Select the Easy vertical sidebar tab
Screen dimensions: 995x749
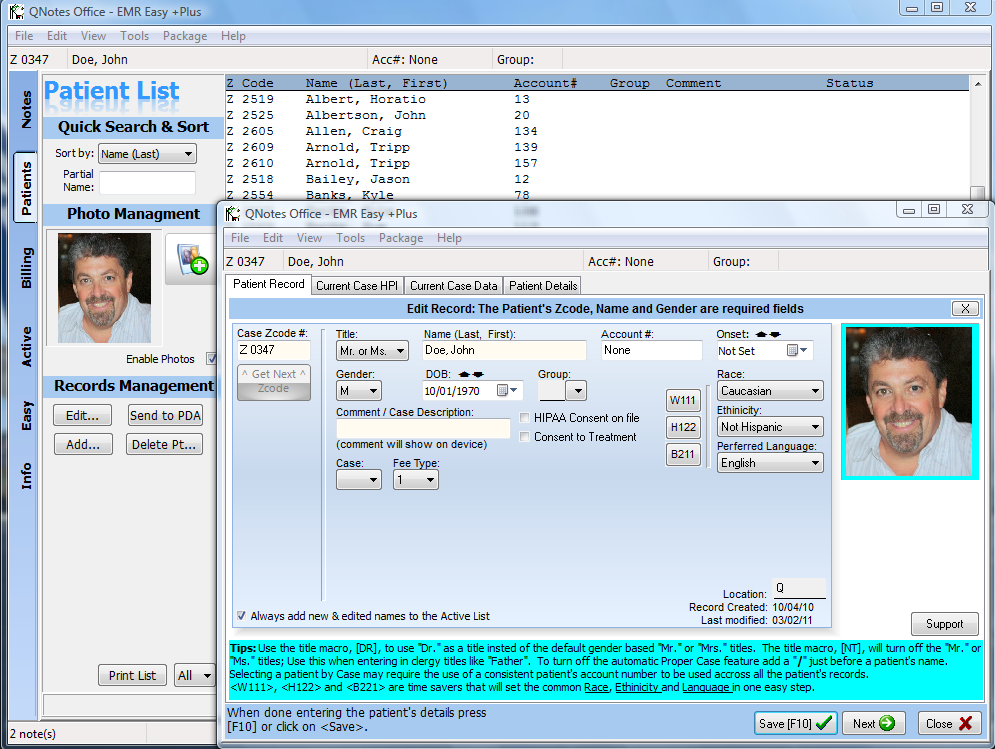coord(26,415)
